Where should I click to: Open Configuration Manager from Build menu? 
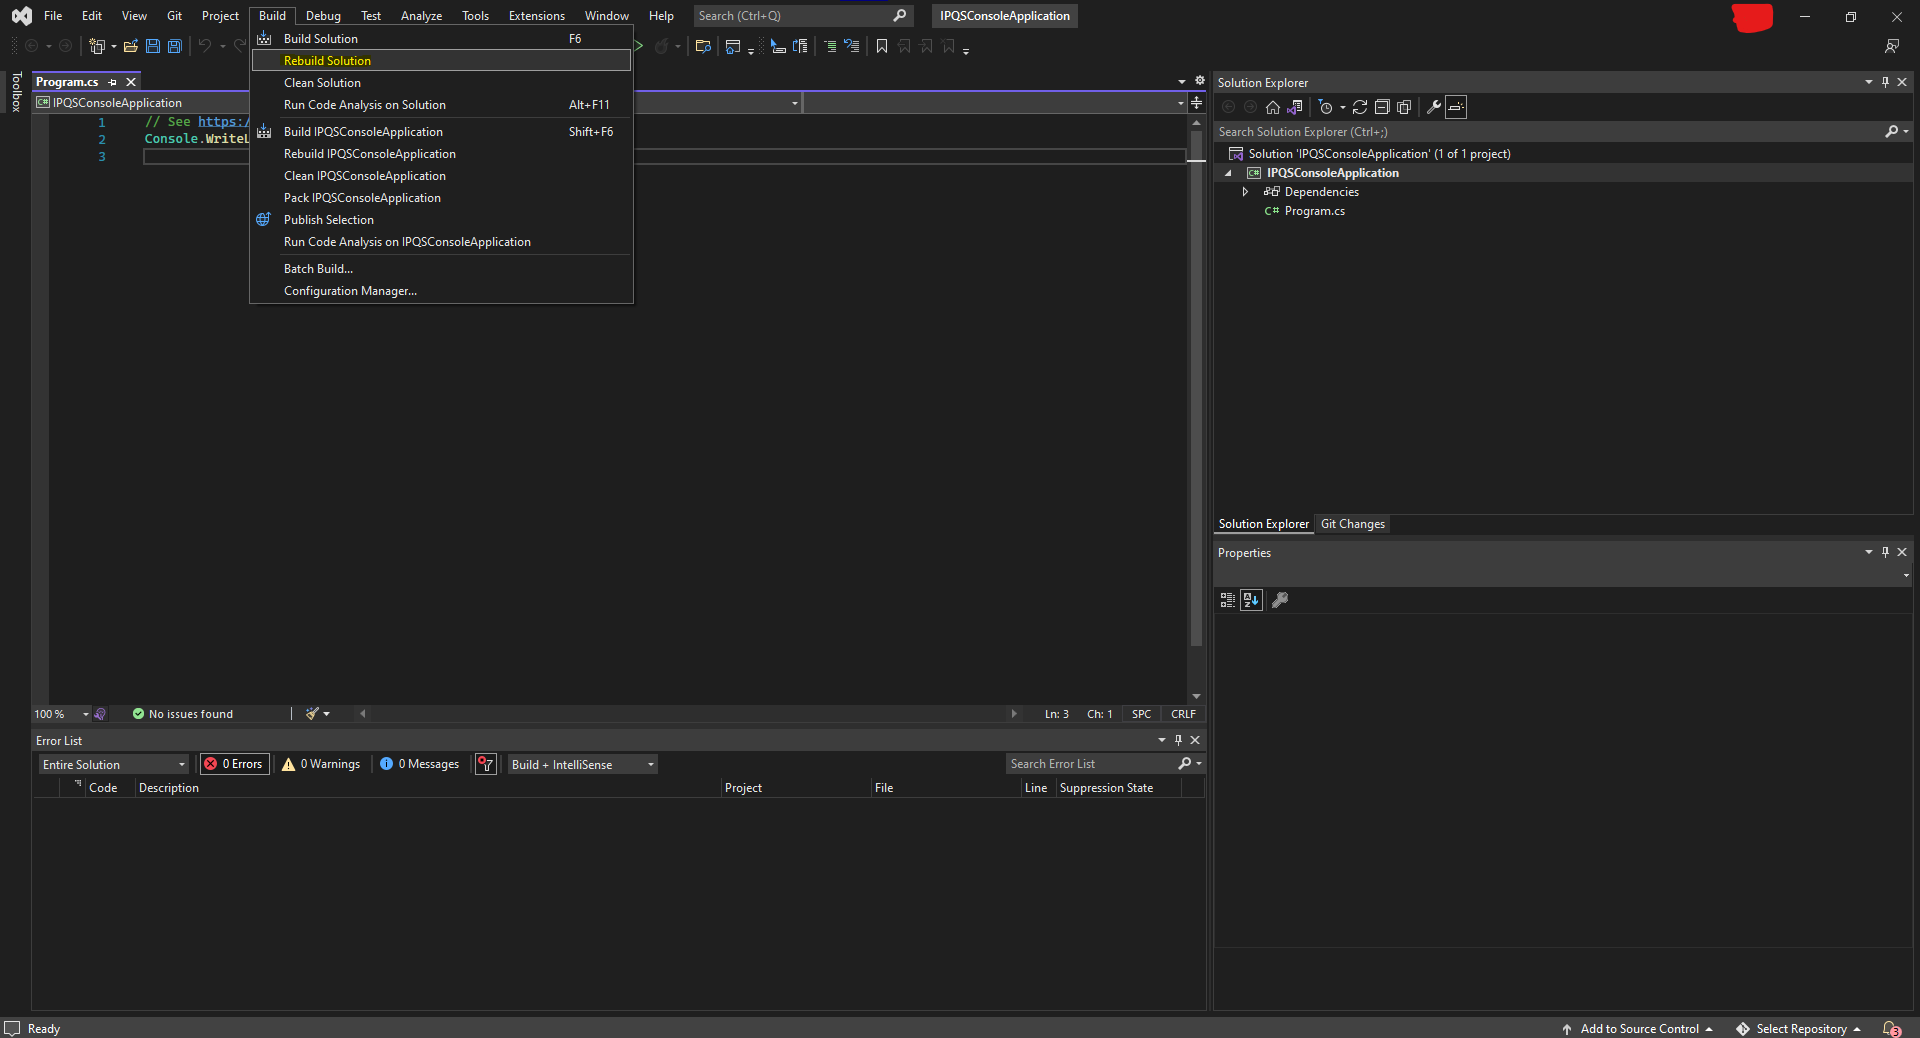(441, 291)
